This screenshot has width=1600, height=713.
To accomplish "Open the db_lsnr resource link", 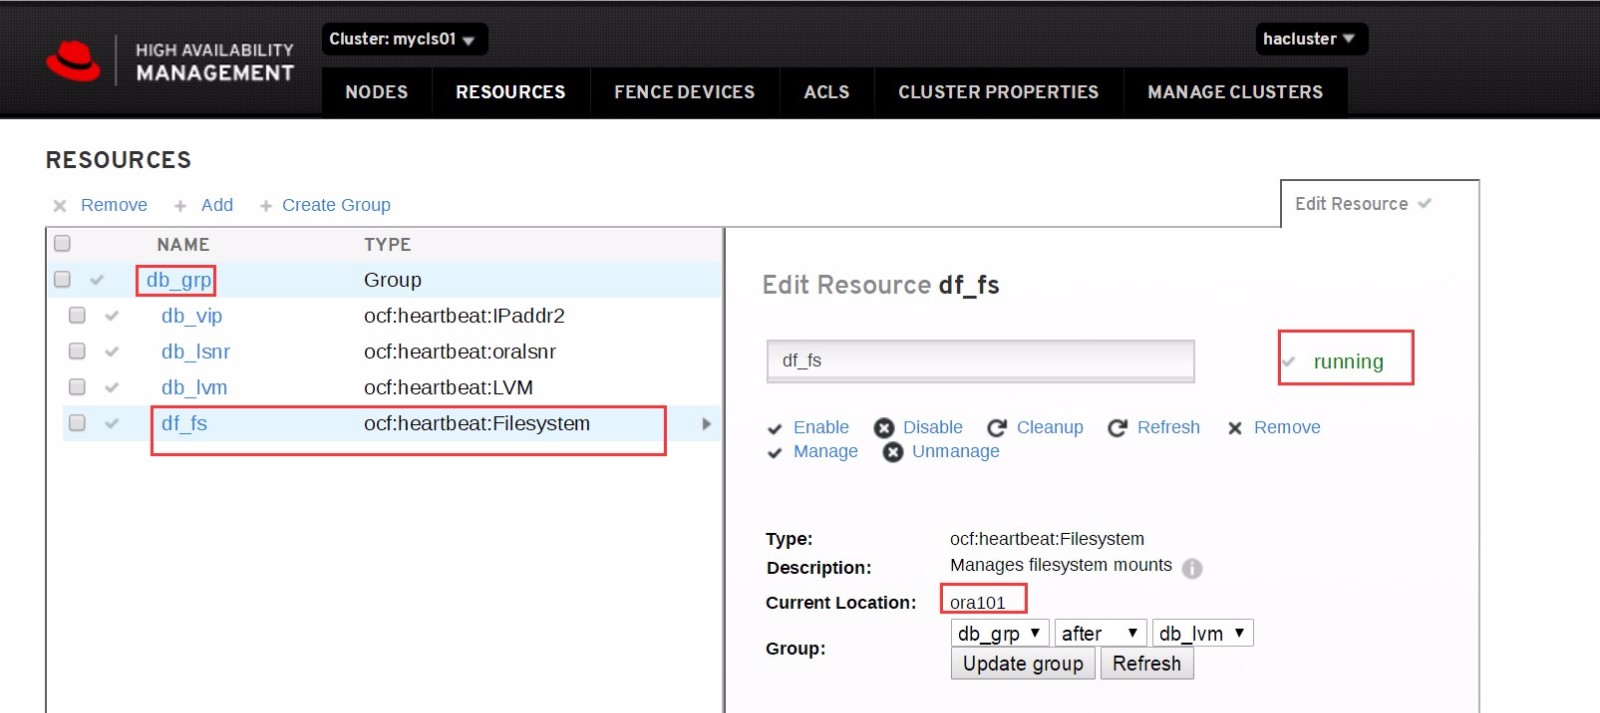I will click(x=196, y=352).
